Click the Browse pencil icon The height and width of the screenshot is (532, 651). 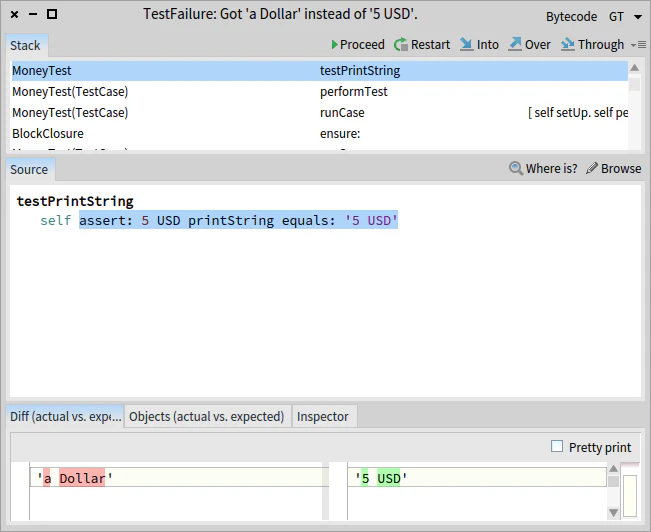tap(592, 168)
